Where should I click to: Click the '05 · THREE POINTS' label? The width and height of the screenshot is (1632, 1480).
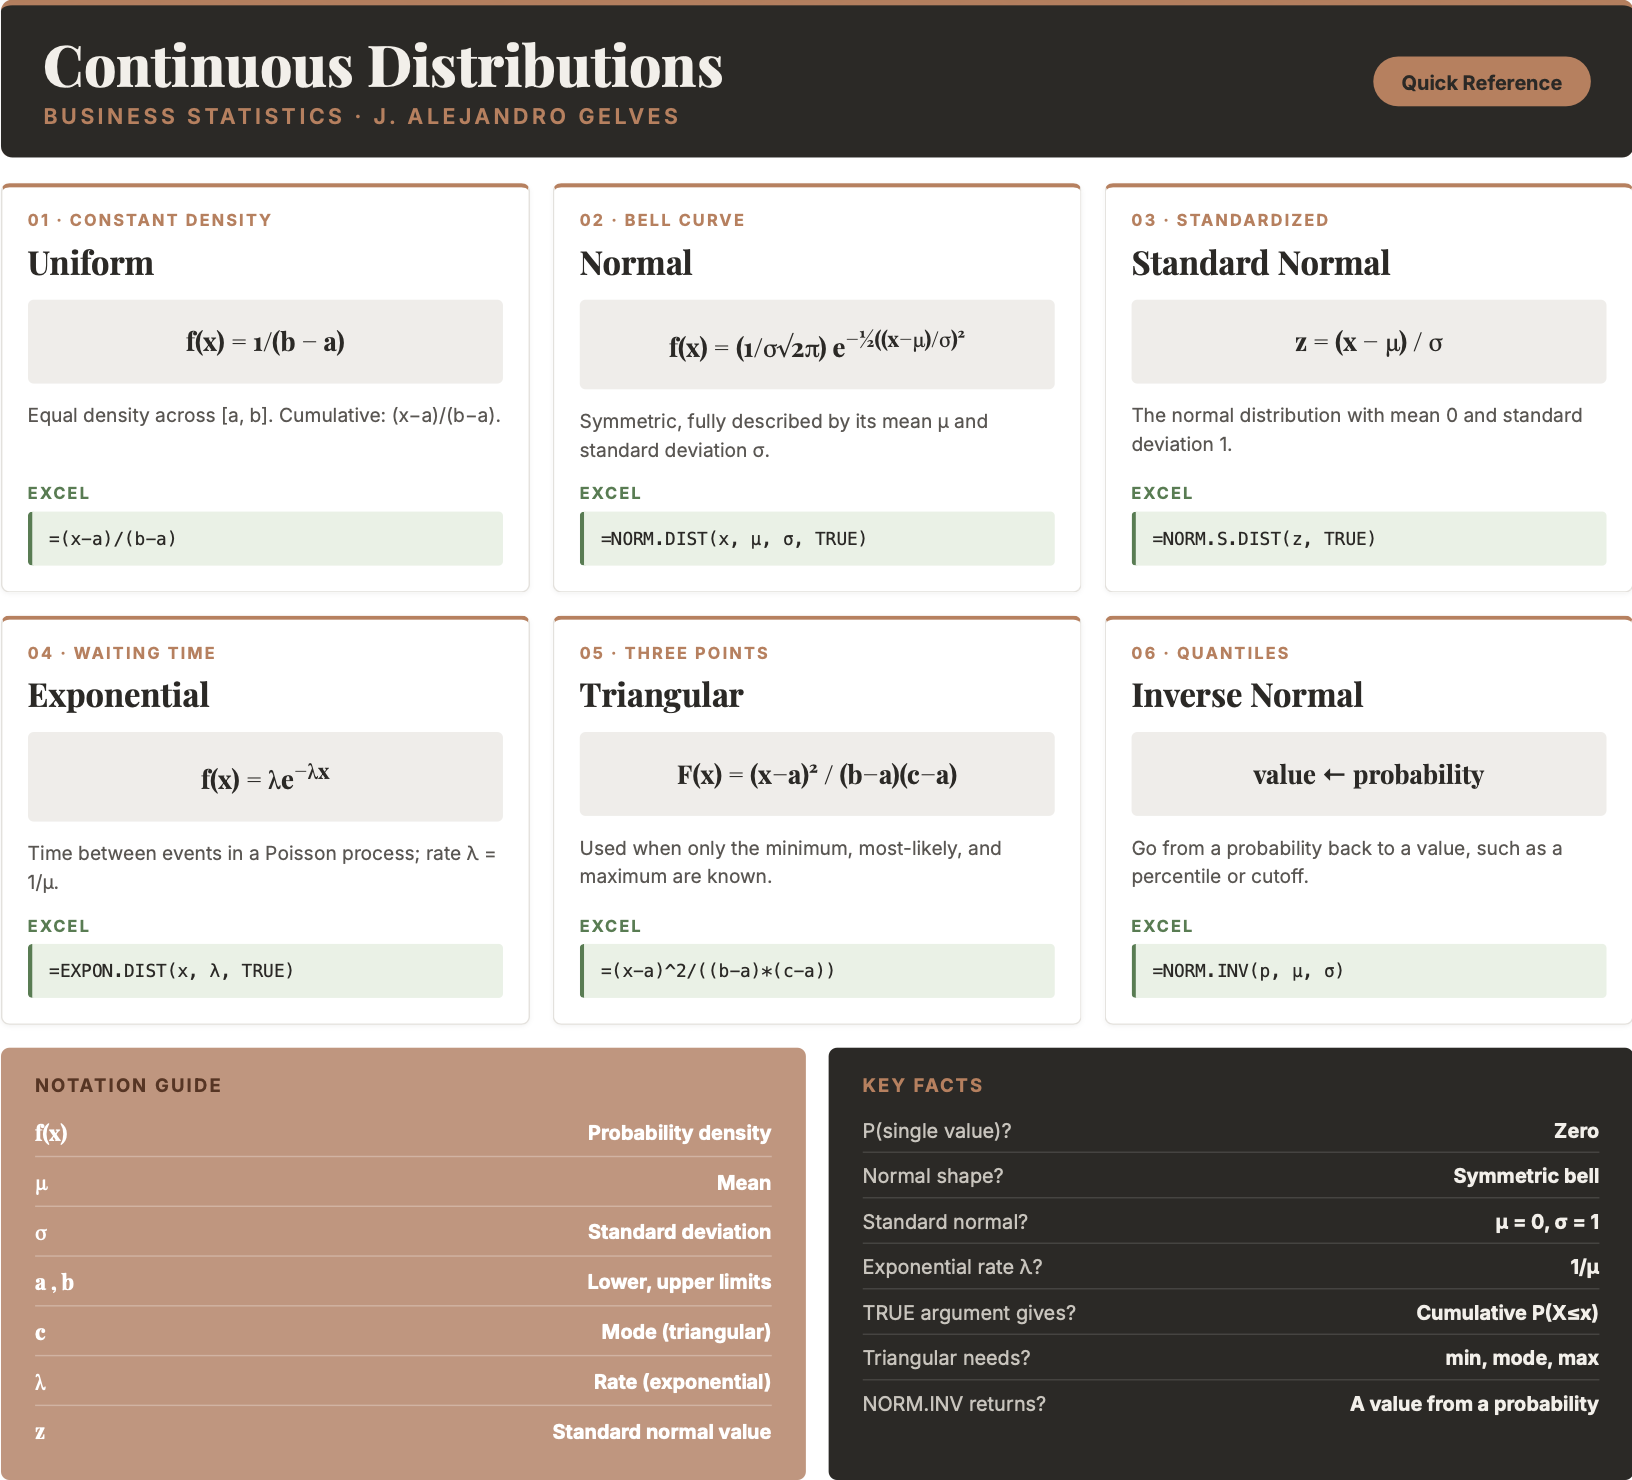click(x=674, y=653)
